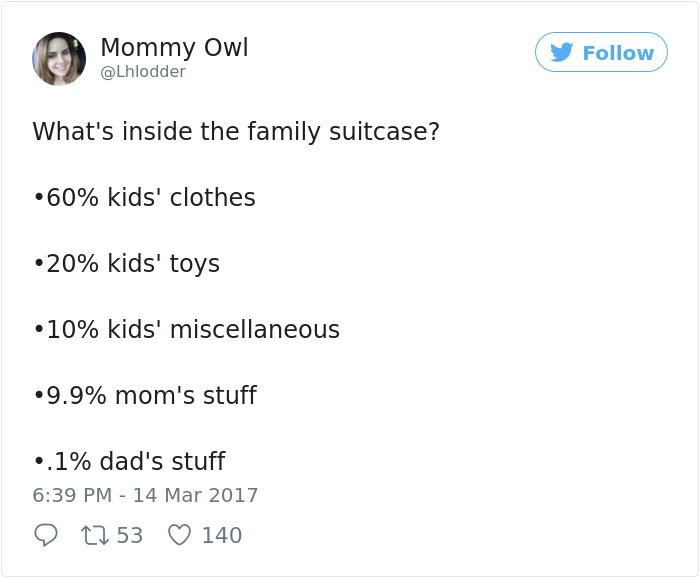Click the @Lhlodder handle
The image size is (700, 578).
pos(143,72)
